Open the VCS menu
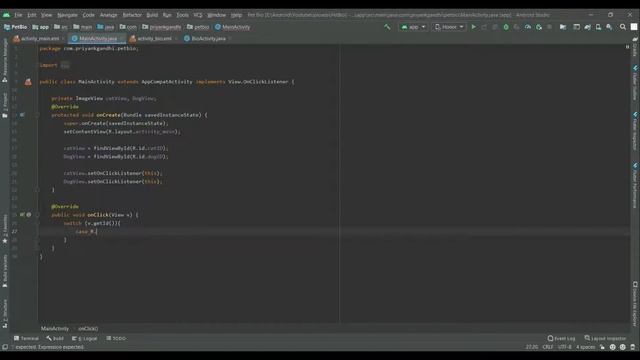Screen dimensions: 640x360 [x=198, y=15]
